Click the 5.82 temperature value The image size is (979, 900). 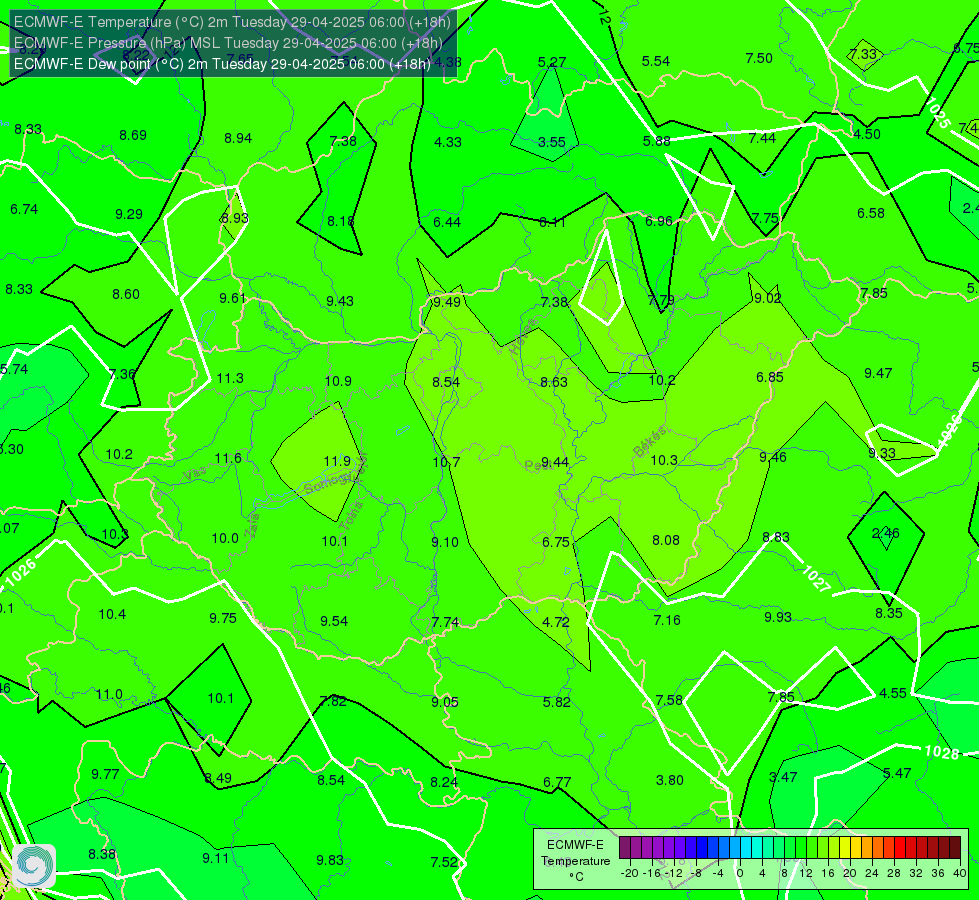click(556, 702)
